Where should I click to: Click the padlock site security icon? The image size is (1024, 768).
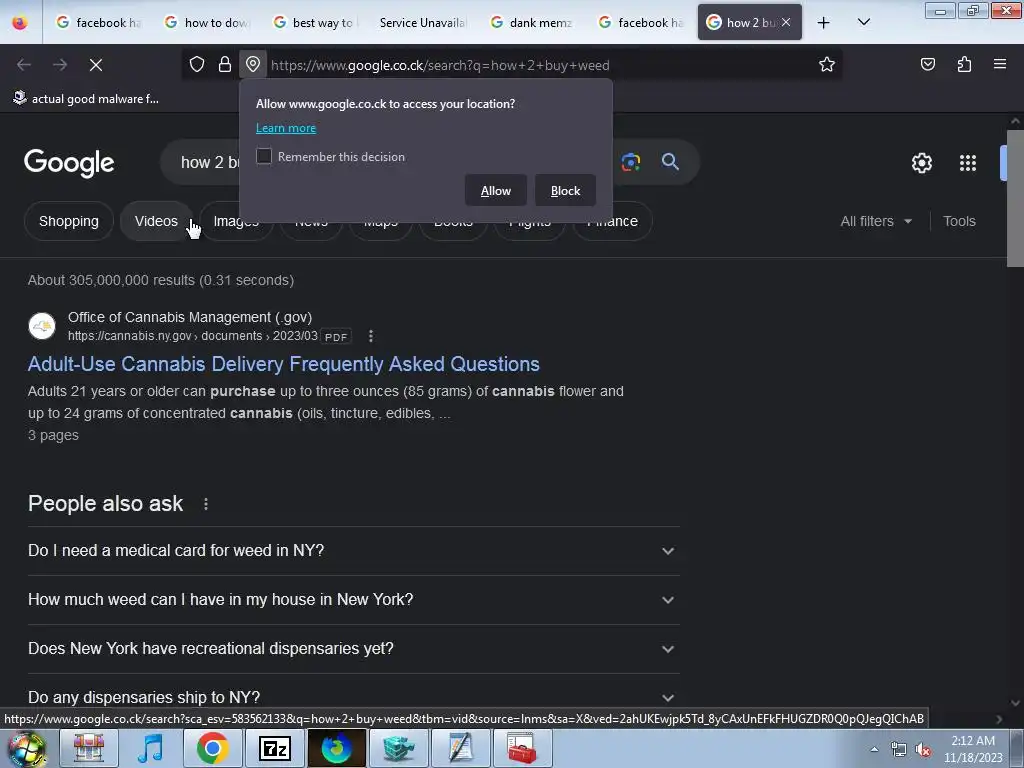coord(225,64)
